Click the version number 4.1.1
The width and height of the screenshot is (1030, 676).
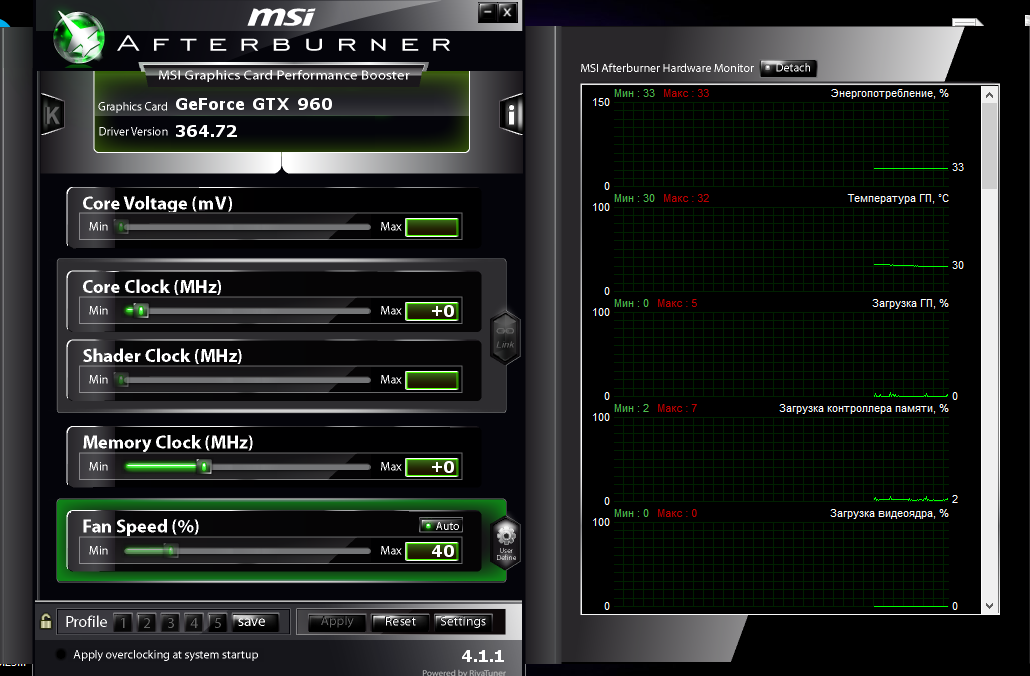[483, 656]
